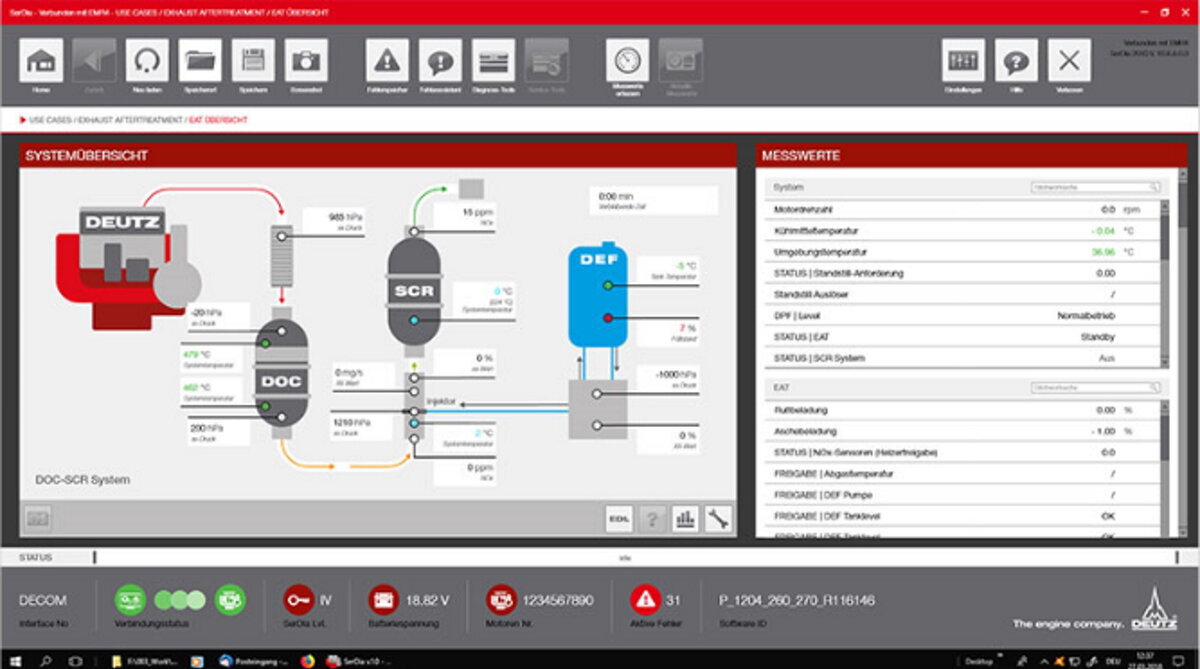The width and height of the screenshot is (1200, 669).
Task: Open the Diagnose-Tests toolbar icon
Action: pos(493,60)
